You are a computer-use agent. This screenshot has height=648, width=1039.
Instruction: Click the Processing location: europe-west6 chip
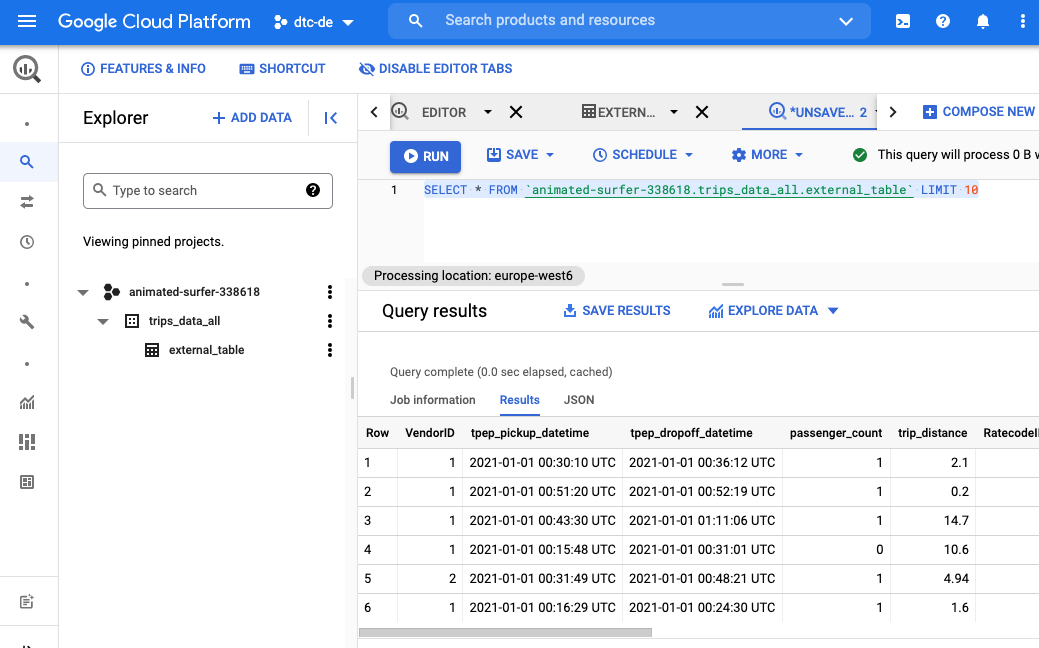point(473,276)
